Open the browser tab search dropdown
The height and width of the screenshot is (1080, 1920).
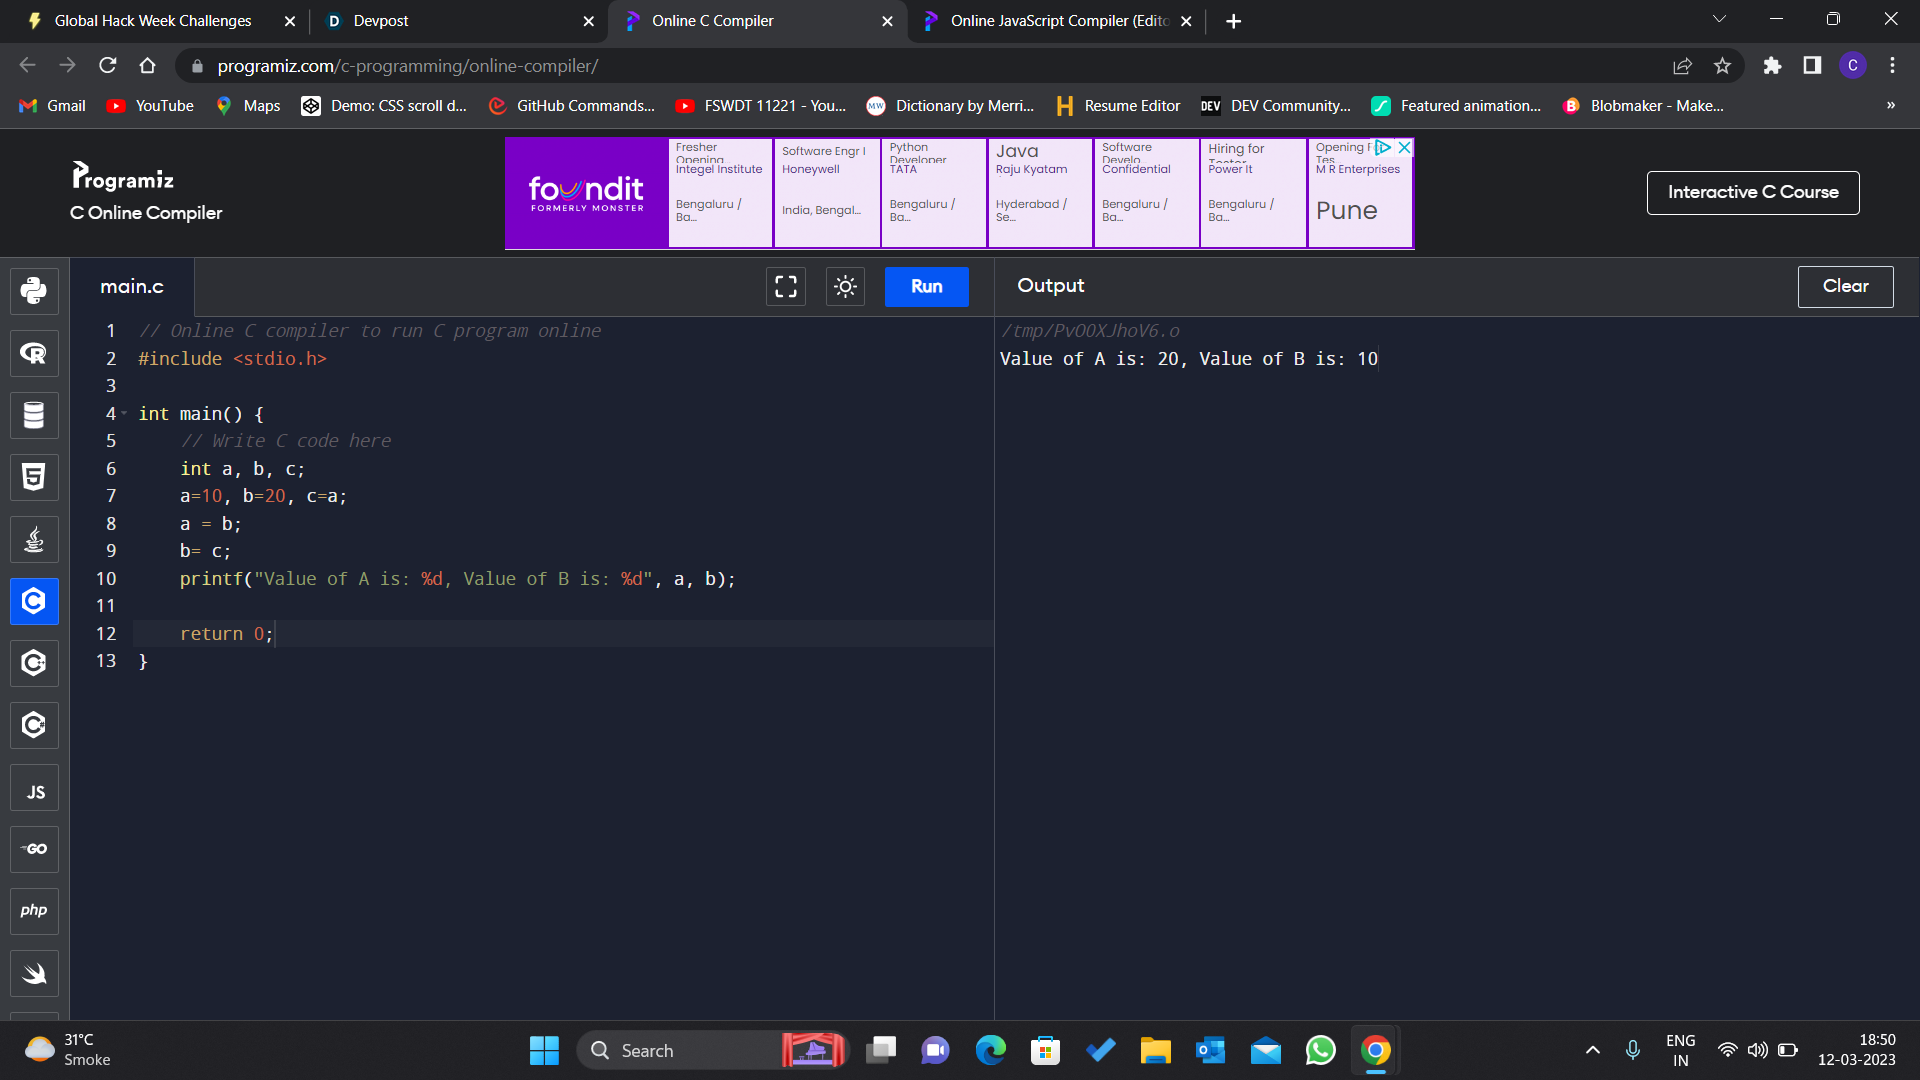coord(1719,18)
